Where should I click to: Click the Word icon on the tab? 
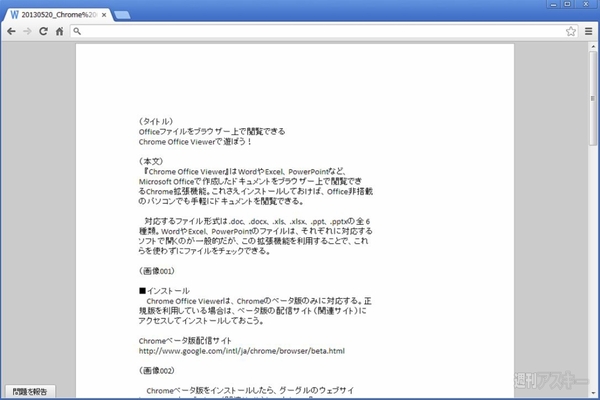15,15
